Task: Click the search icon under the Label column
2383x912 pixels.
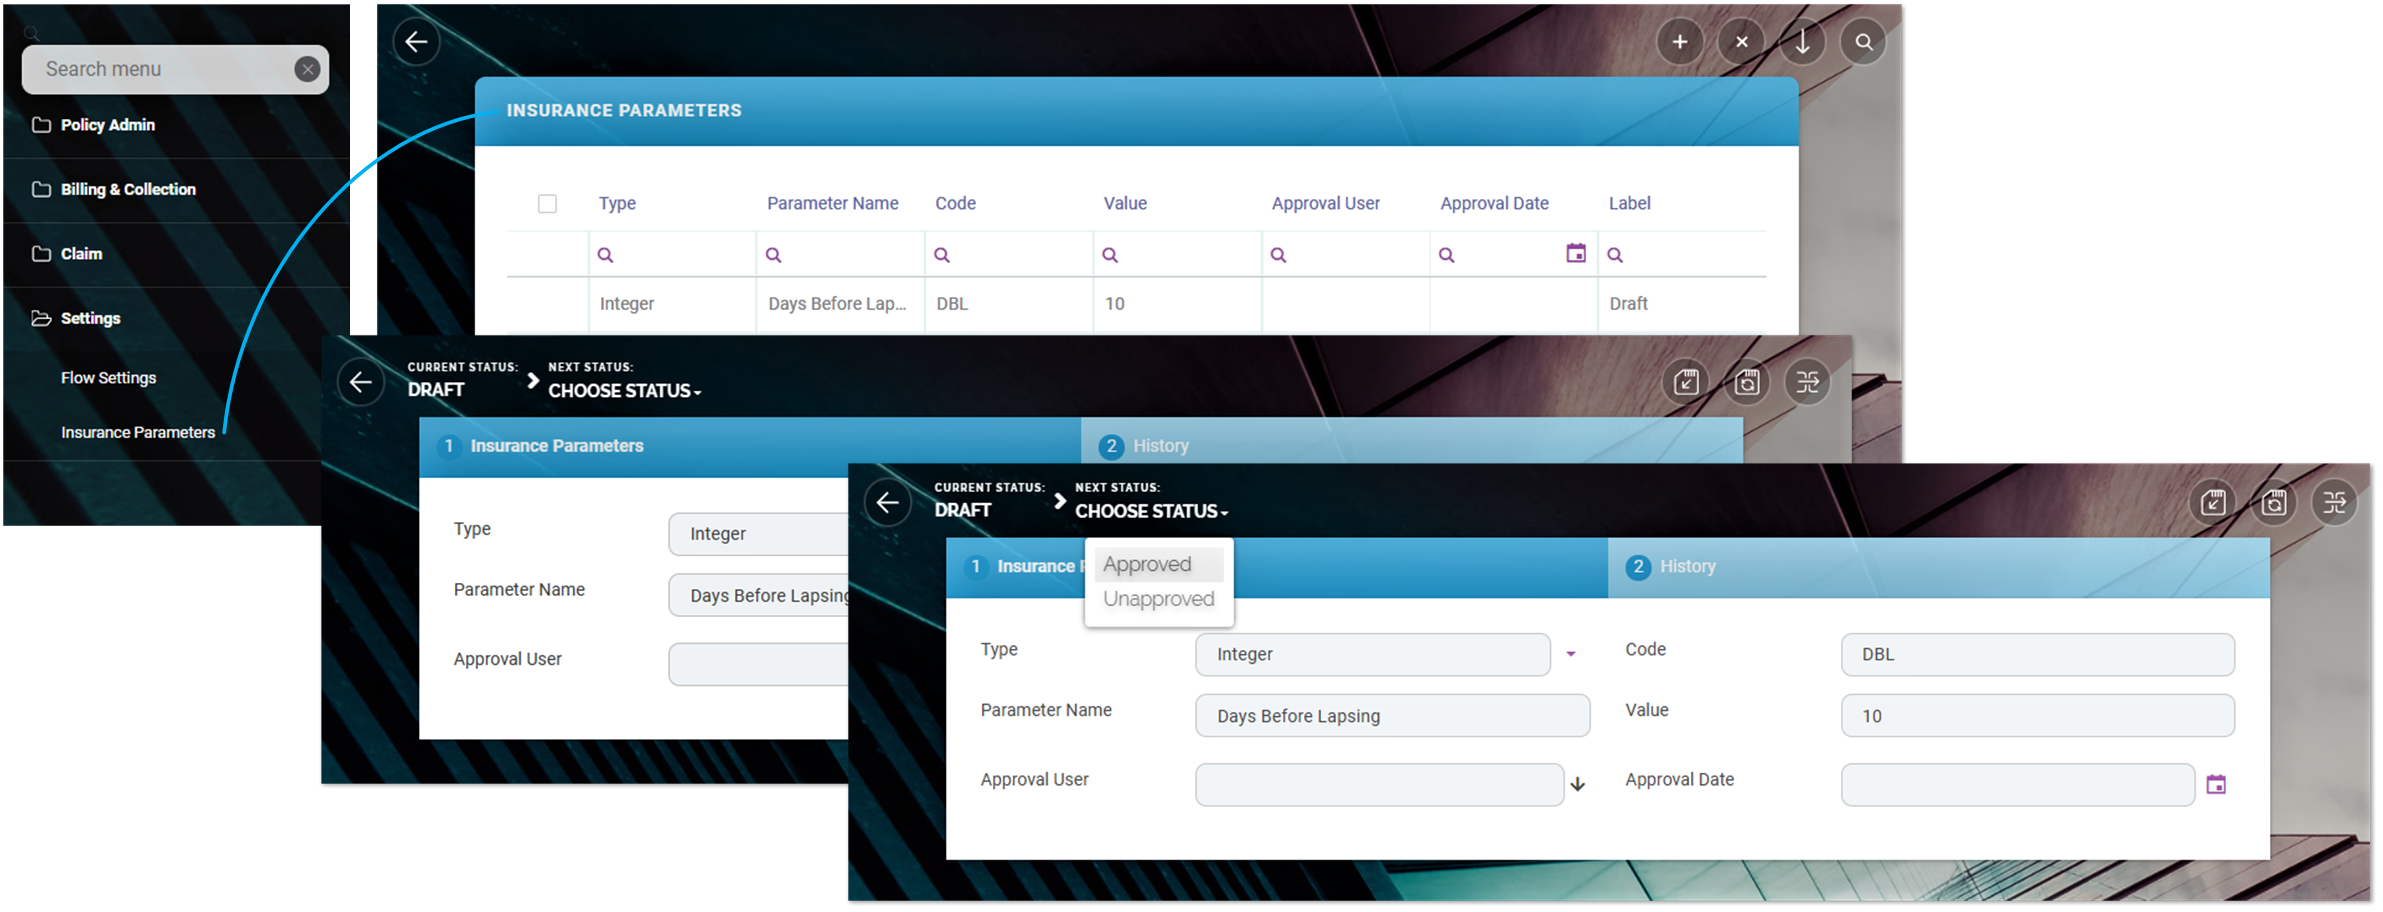Action: tap(1615, 255)
